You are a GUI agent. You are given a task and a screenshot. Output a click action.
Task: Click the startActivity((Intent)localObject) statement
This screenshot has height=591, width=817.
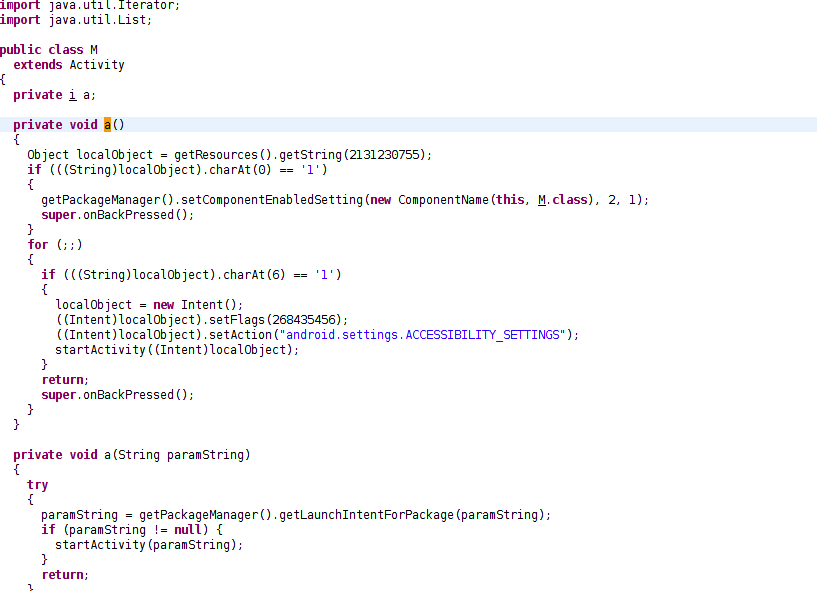pos(177,350)
